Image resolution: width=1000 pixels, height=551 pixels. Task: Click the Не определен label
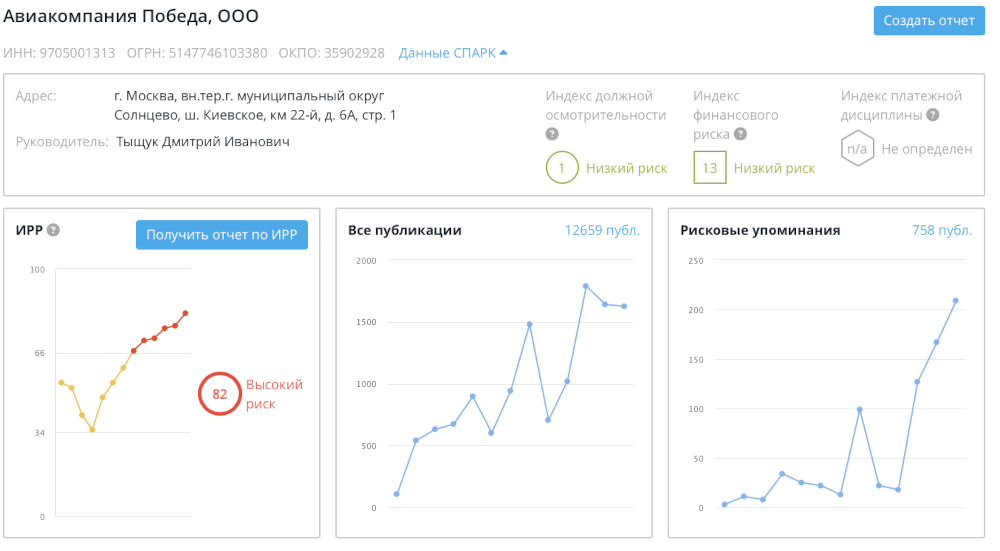[927, 149]
